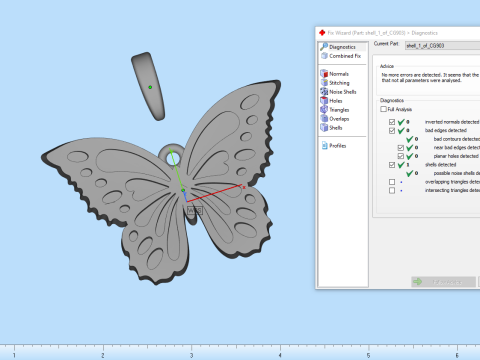480x360 pixels.
Task: Toggle the inverted normals detection checkbox
Action: (392, 122)
